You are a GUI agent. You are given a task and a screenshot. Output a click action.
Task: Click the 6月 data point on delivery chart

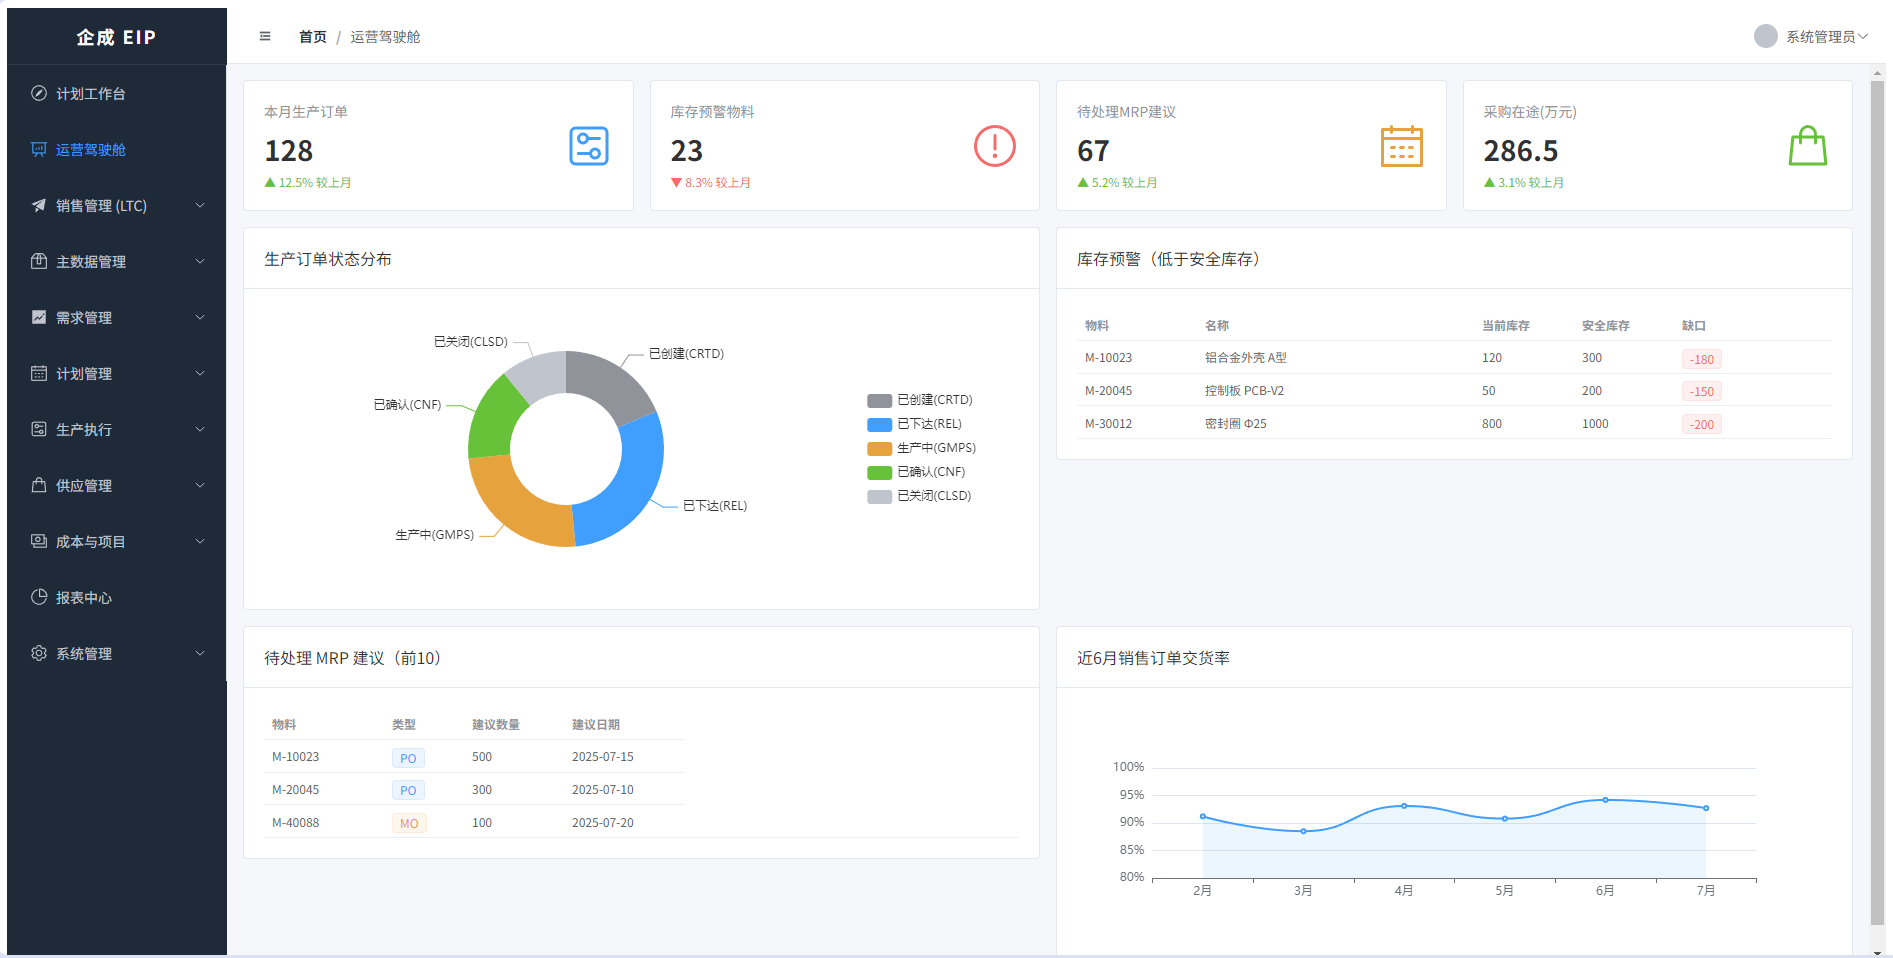coord(1605,800)
